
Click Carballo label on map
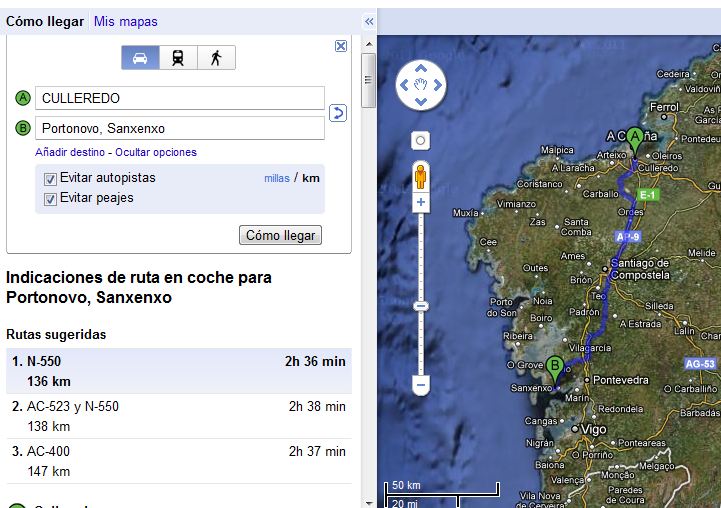(600, 194)
